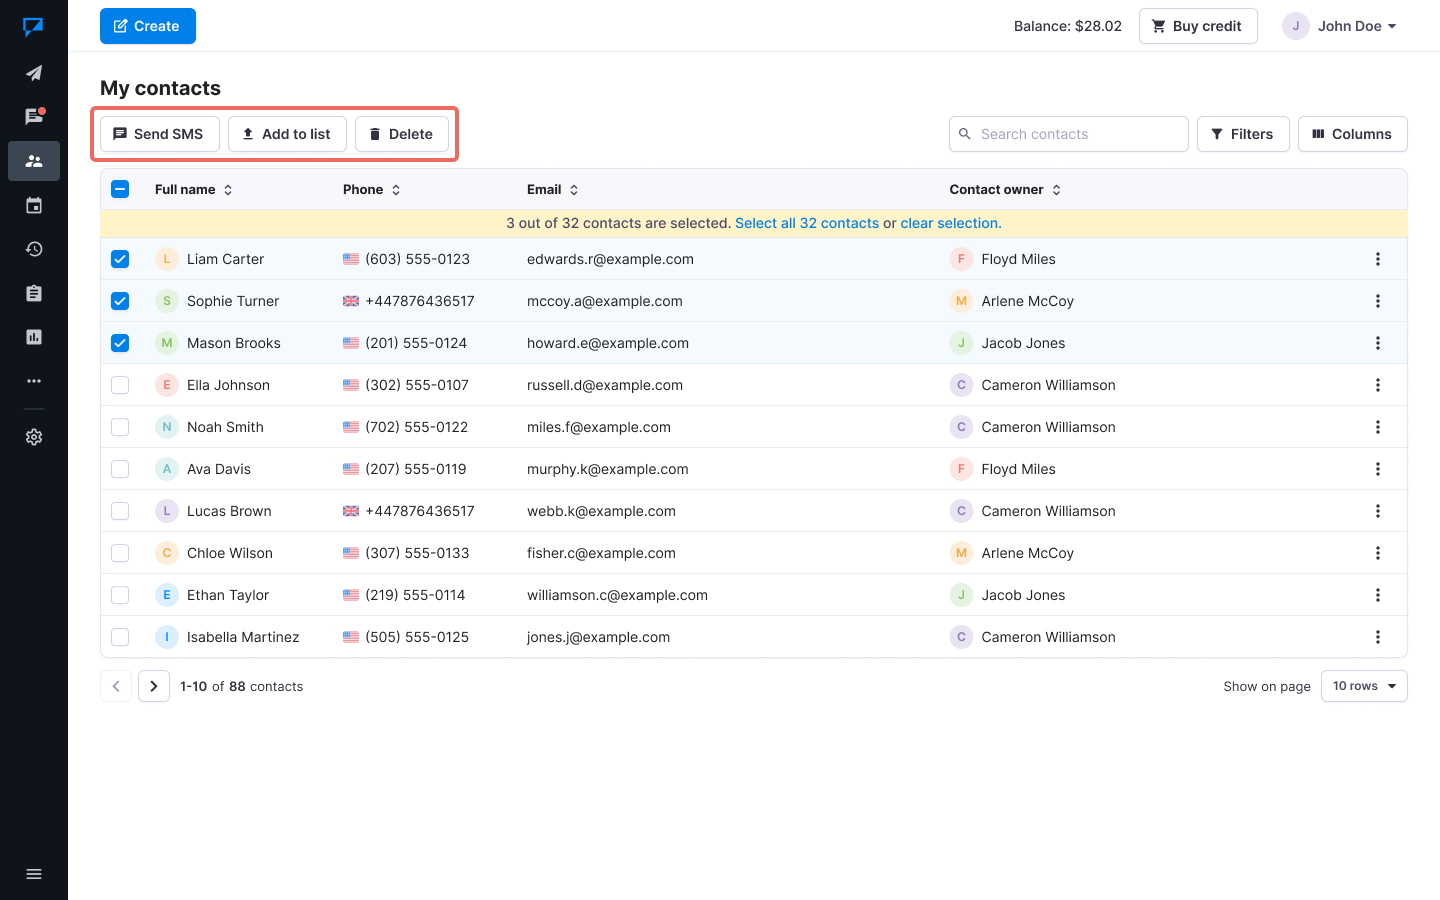Open the Campaigns paper plane icon

(34, 73)
